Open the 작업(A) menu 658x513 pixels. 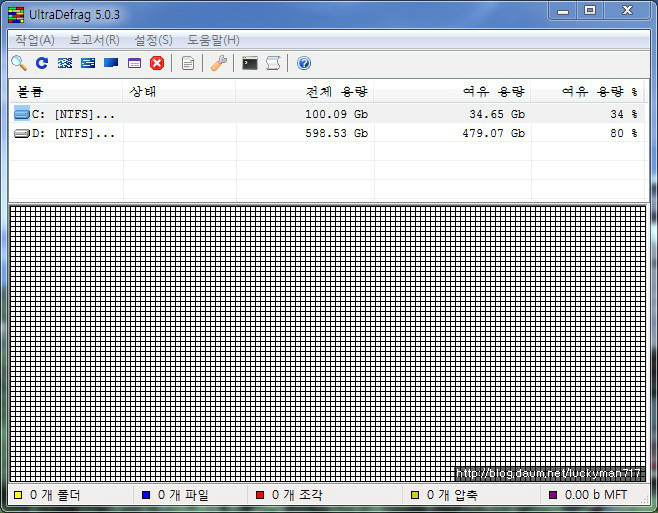(35, 40)
